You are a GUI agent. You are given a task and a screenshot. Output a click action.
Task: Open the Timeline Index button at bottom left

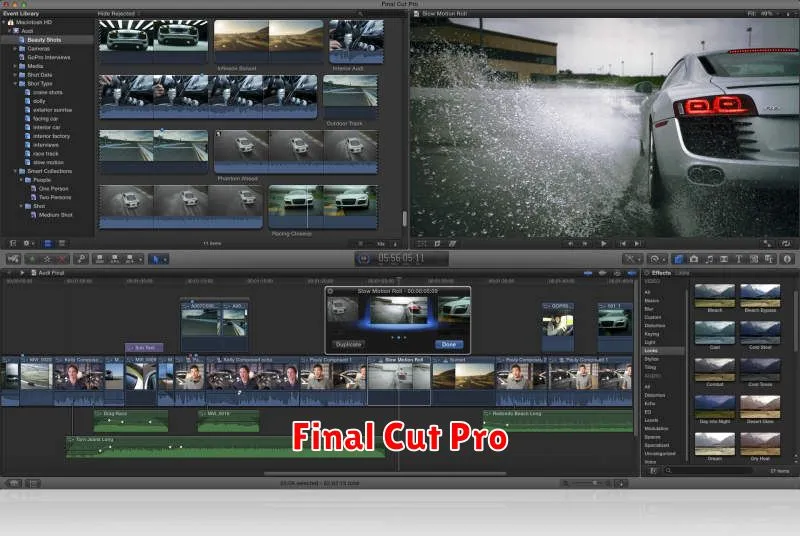(x=32, y=483)
